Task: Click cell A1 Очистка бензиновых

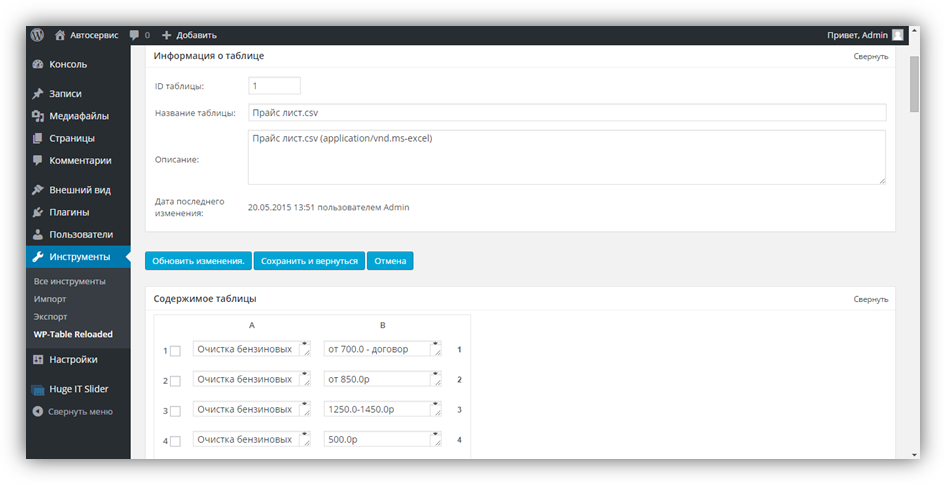Action: [x=252, y=349]
